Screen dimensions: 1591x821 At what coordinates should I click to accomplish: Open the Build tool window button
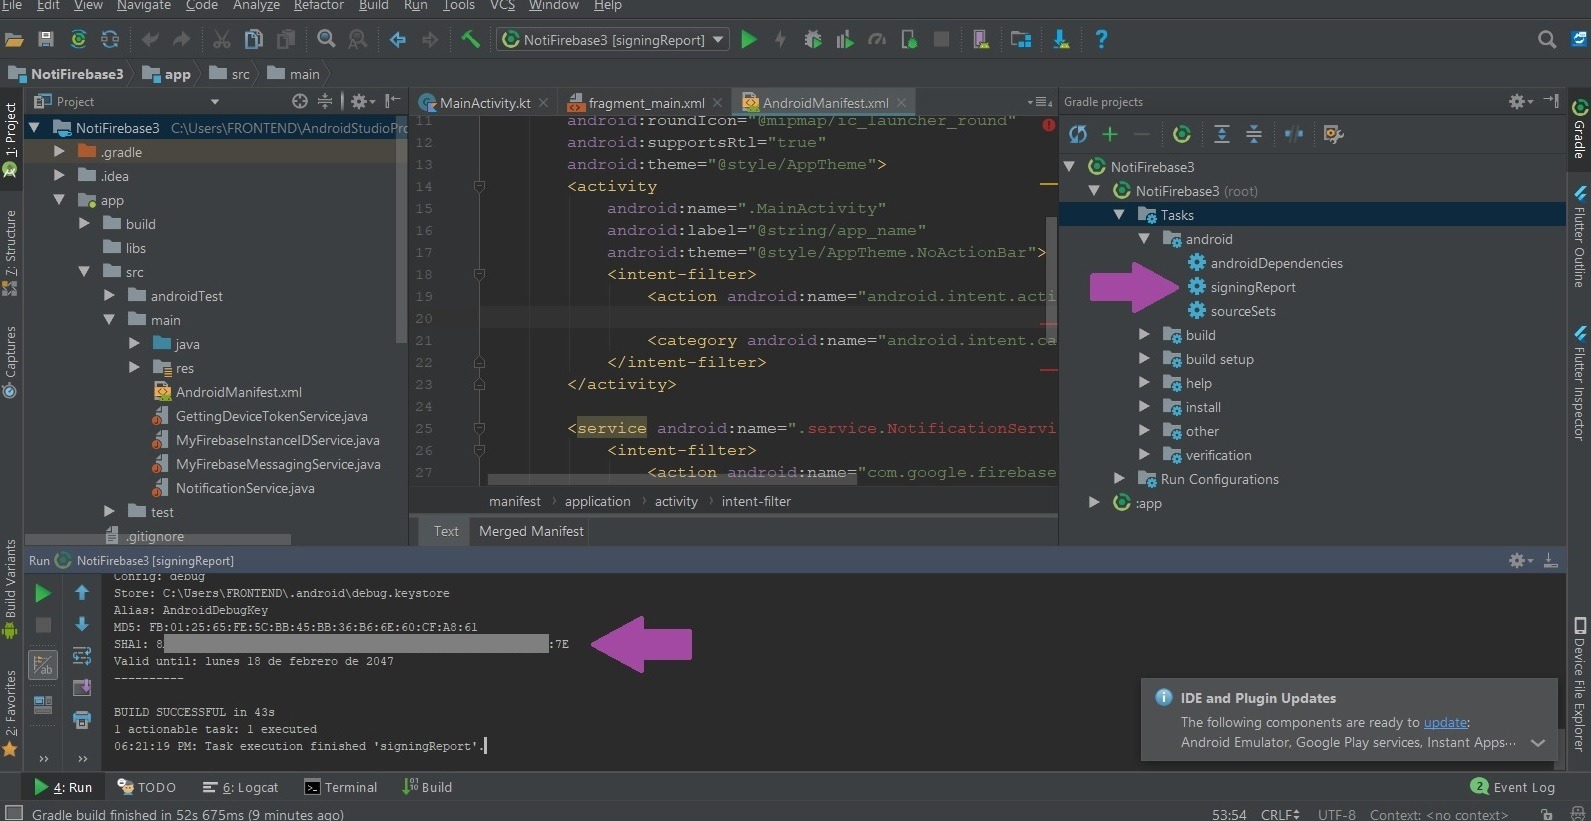[427, 787]
